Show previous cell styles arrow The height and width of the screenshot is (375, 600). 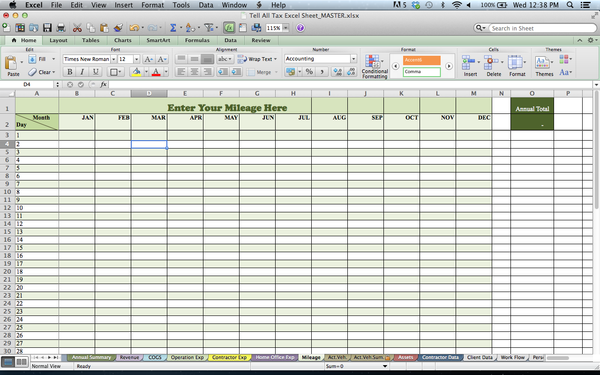396,66
